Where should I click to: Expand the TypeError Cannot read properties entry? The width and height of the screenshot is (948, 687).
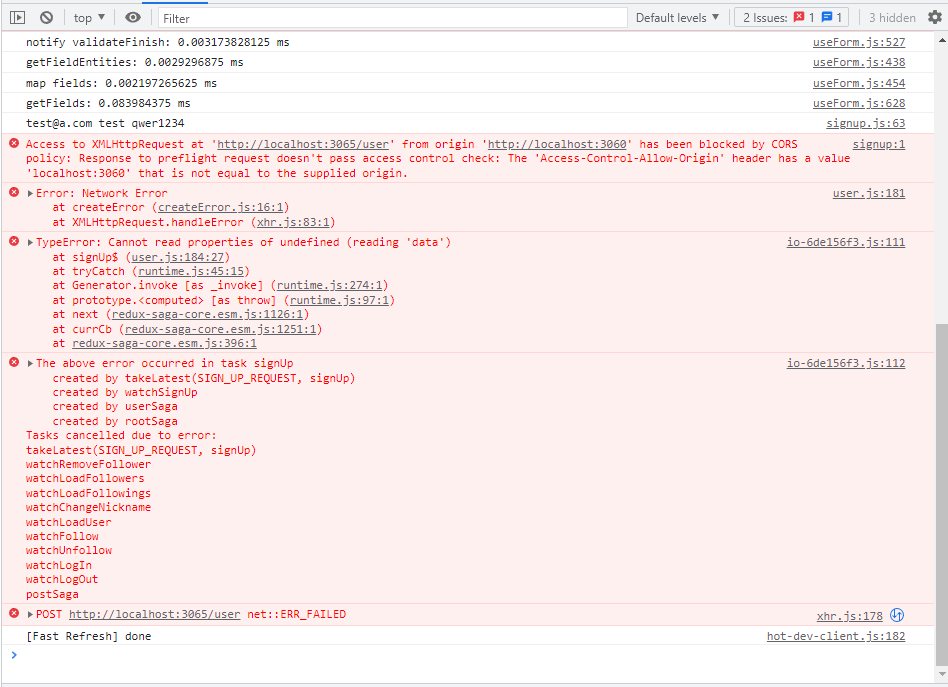[30, 243]
